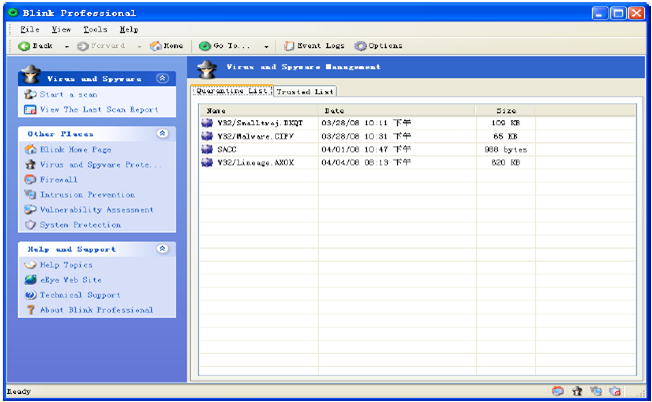Click the icon beside the SACC entry
The image size is (652, 402).
pyautogui.click(x=207, y=149)
